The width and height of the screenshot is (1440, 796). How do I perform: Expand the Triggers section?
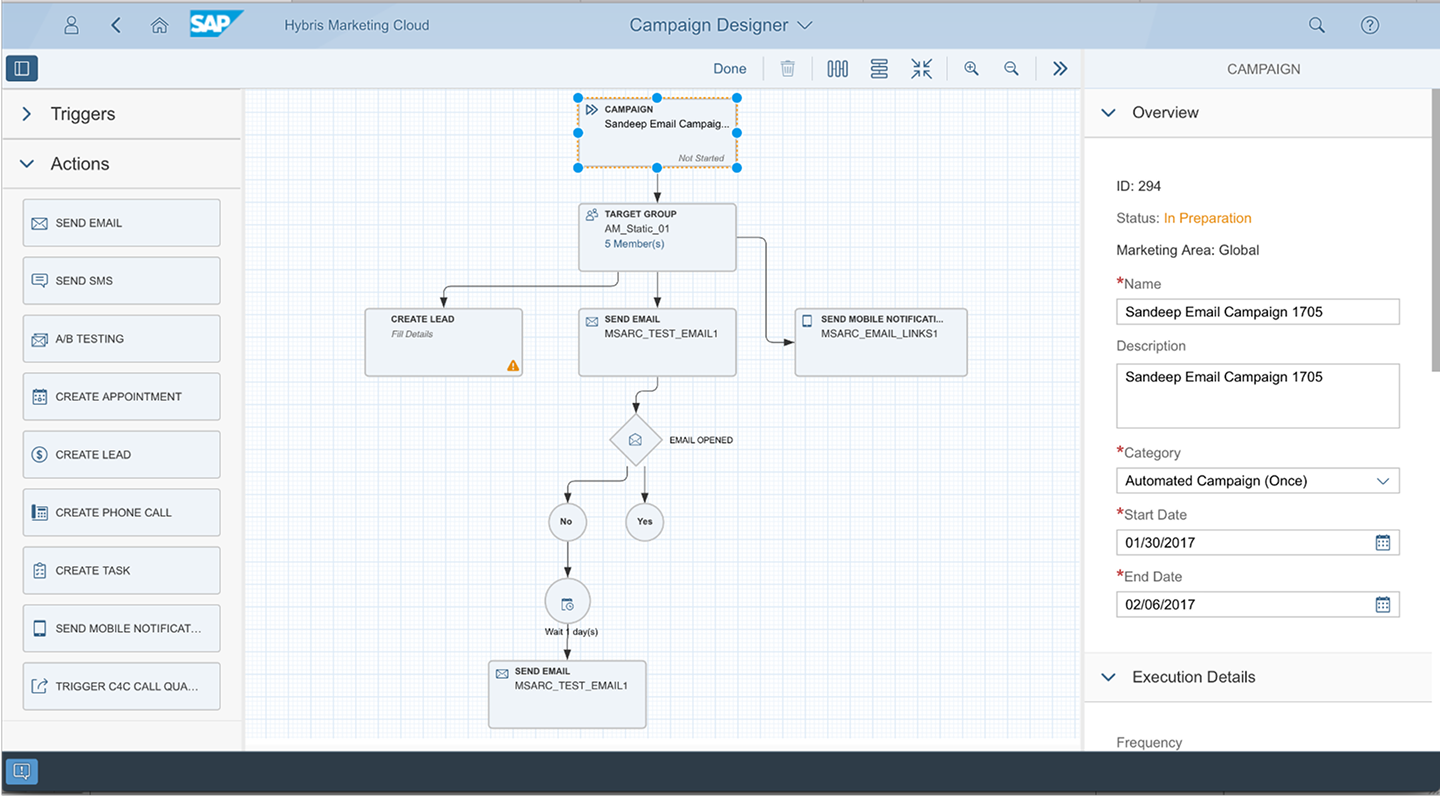(x=28, y=114)
